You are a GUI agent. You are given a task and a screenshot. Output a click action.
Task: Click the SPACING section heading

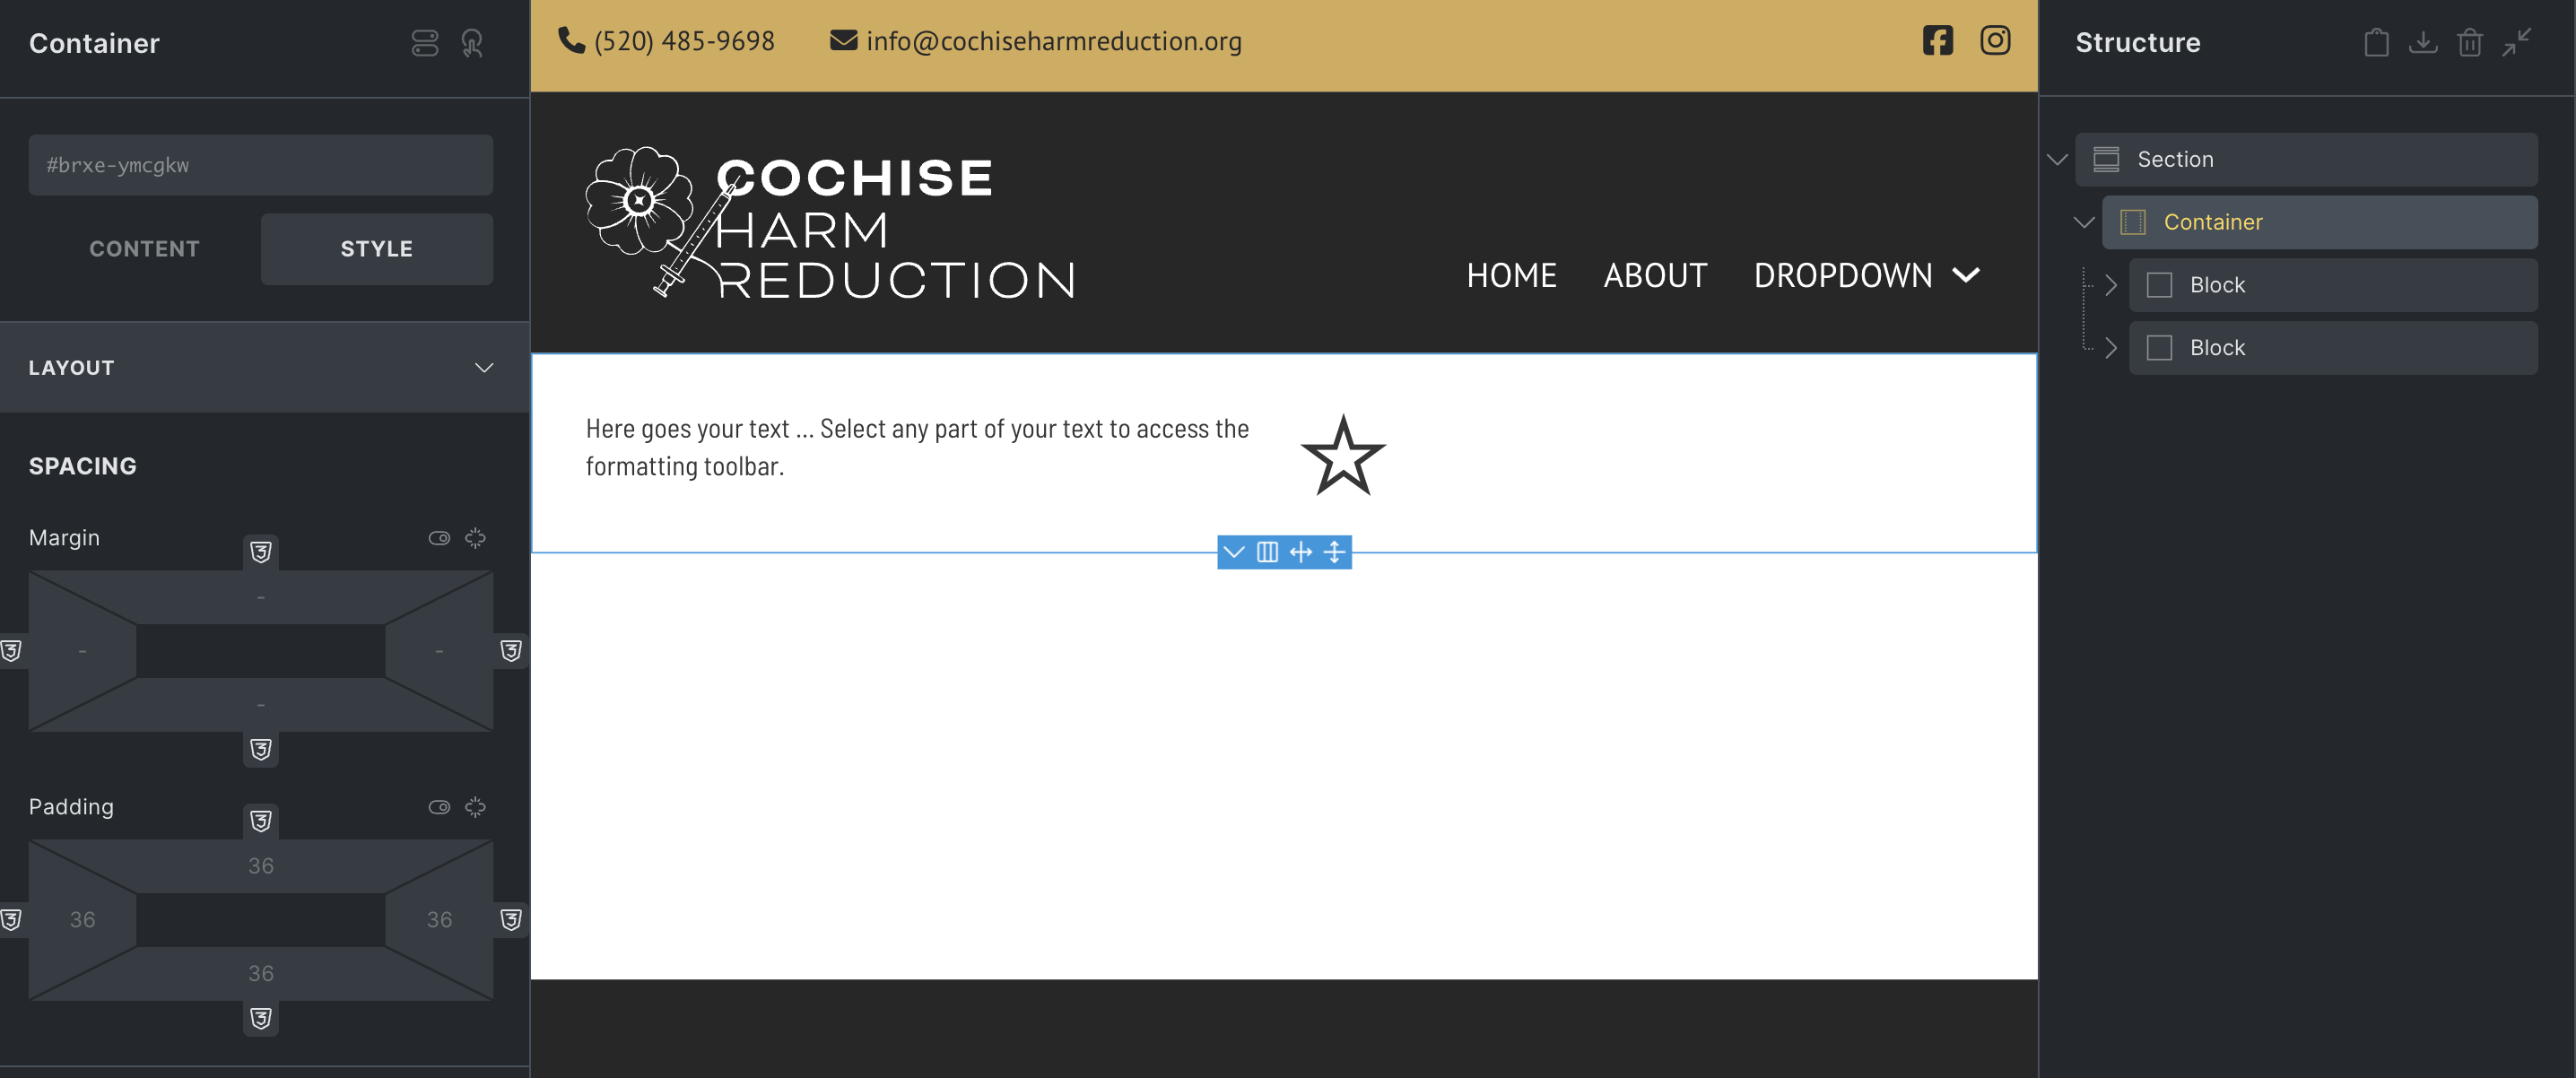pos(83,466)
